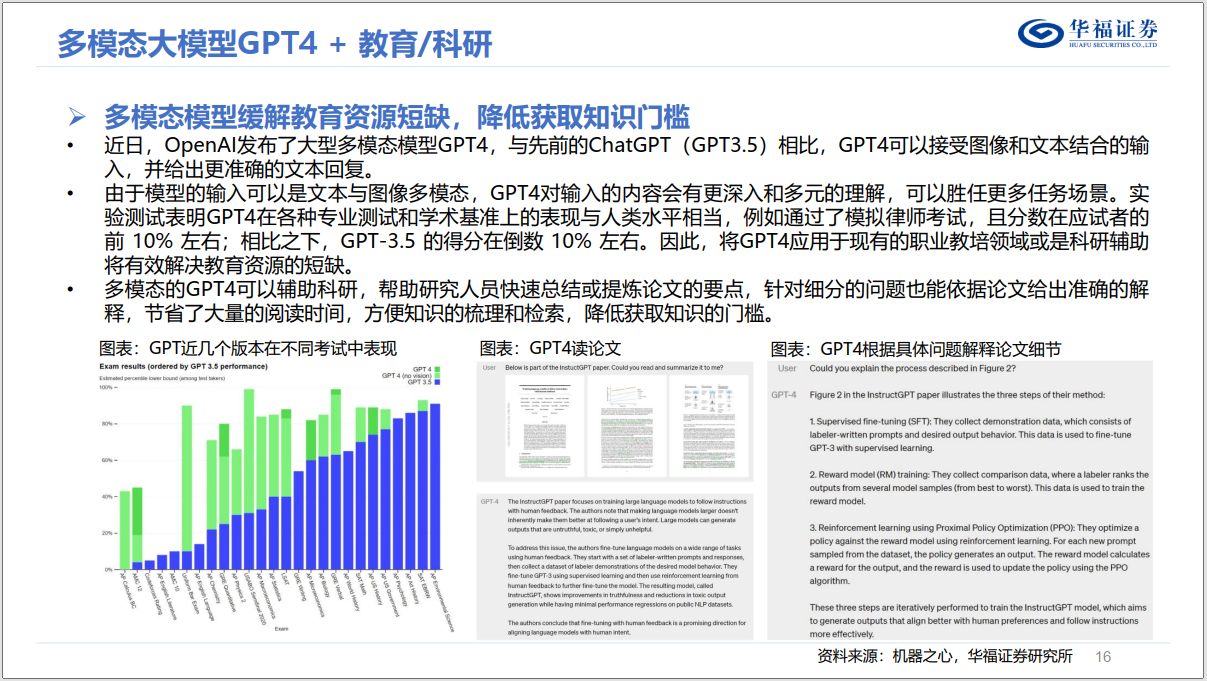Screen dimensions: 1207x681
Task: Click the 'GPT-4' label in the rightmost panel
Action: [x=784, y=395]
